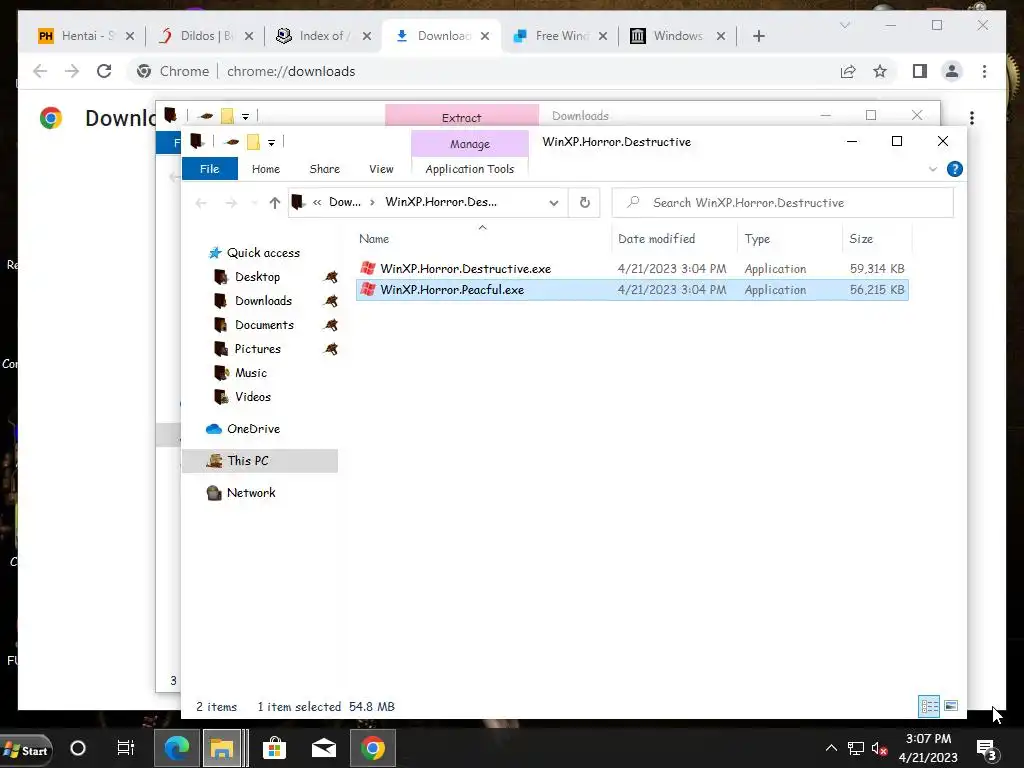
Task: Click the WinXP.Horror.Des... breadcrumb segment
Action: point(441,202)
